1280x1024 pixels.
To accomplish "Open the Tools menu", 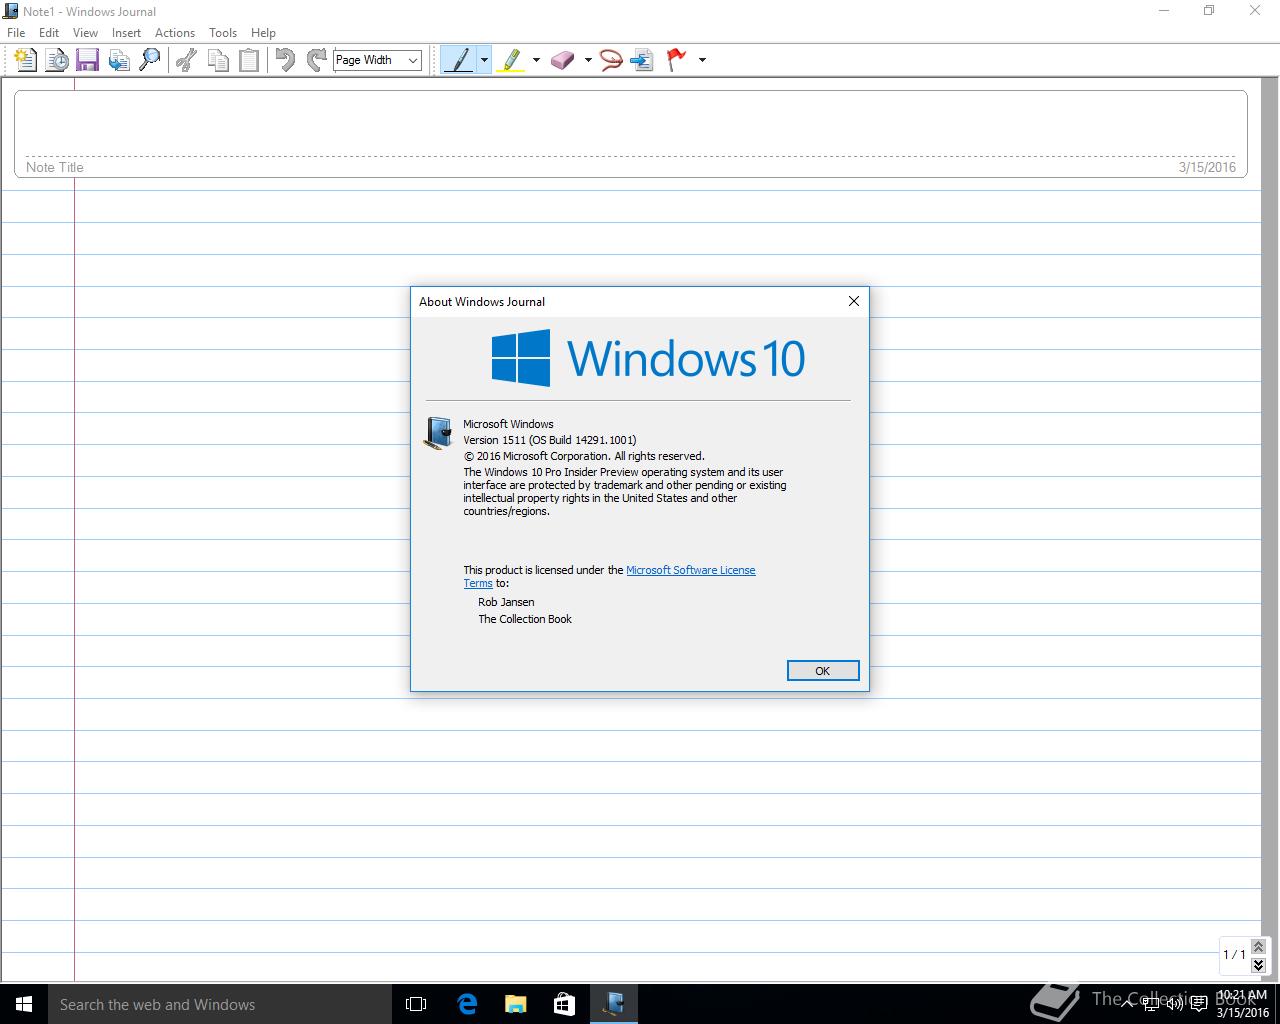I will [223, 33].
